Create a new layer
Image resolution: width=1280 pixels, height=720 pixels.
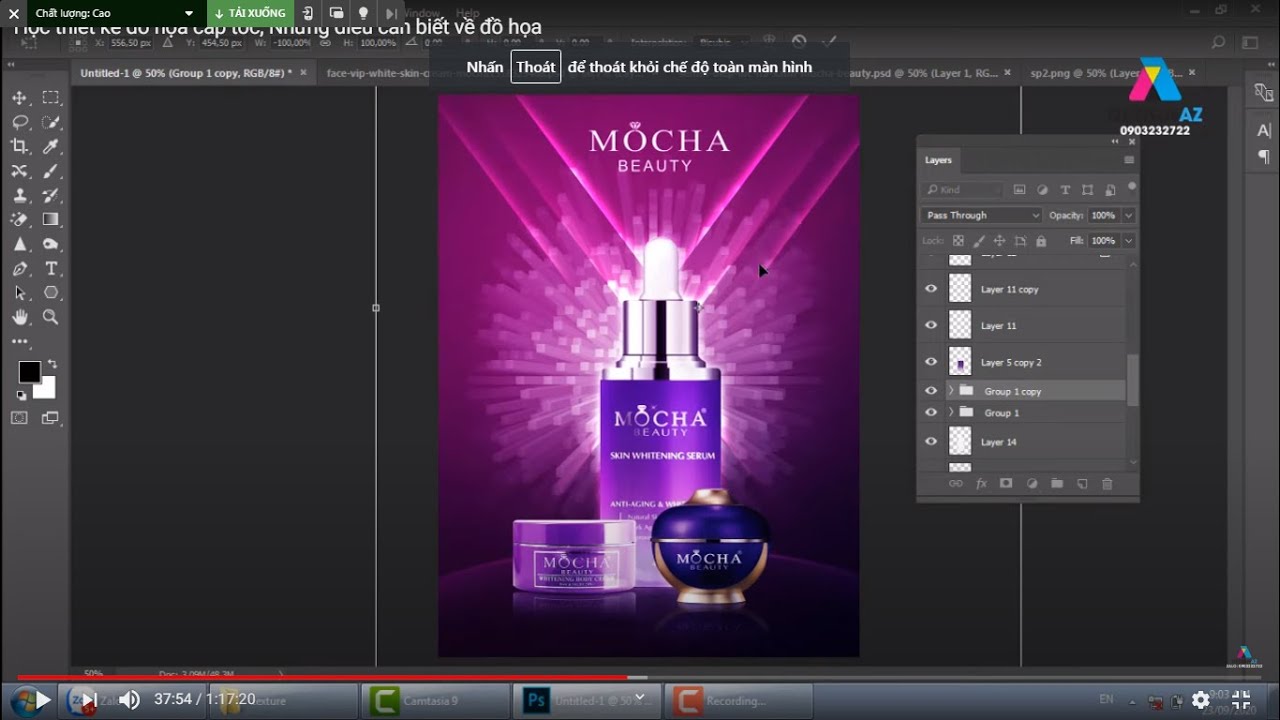click(1082, 483)
